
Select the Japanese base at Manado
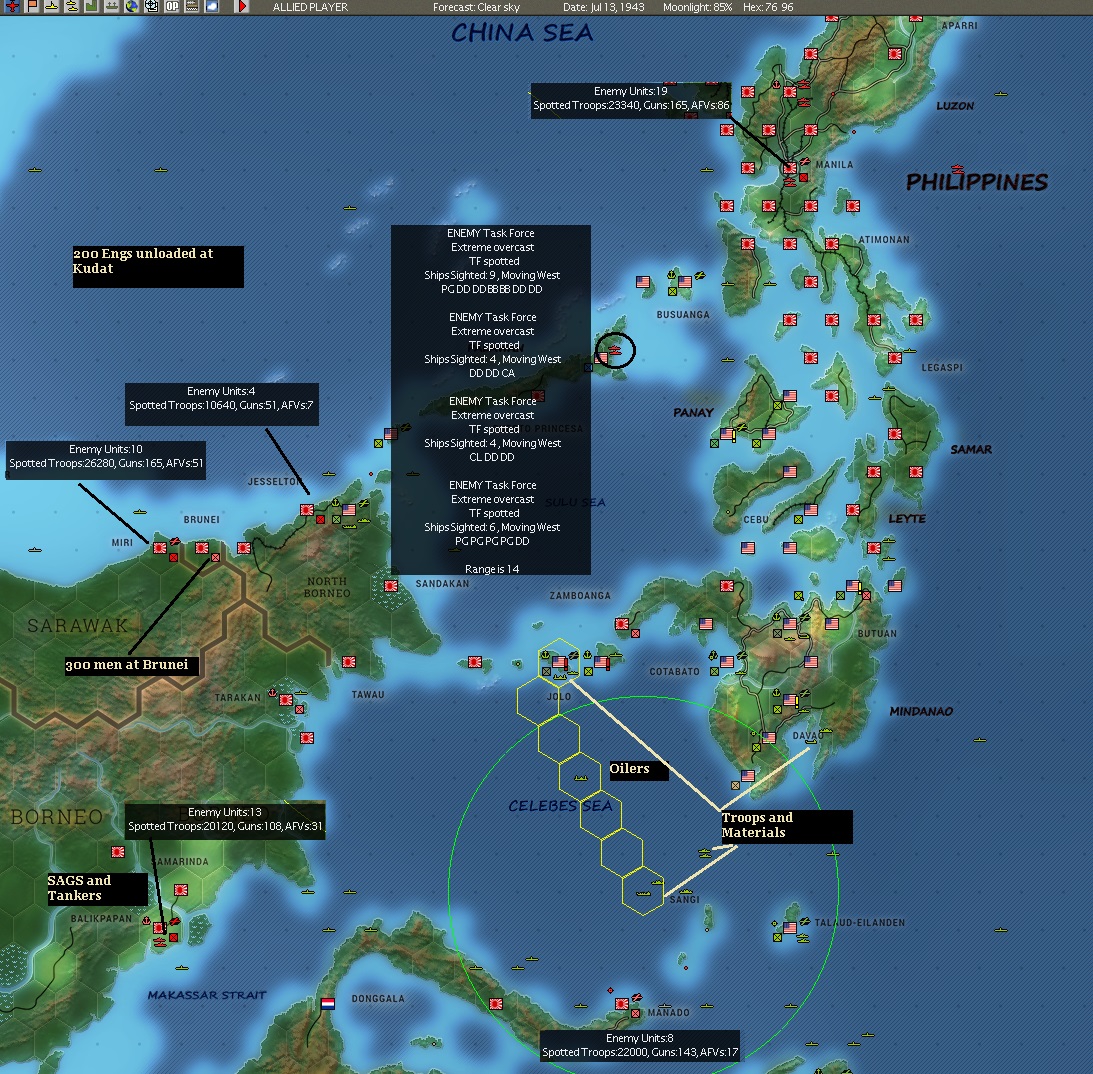(622, 1004)
